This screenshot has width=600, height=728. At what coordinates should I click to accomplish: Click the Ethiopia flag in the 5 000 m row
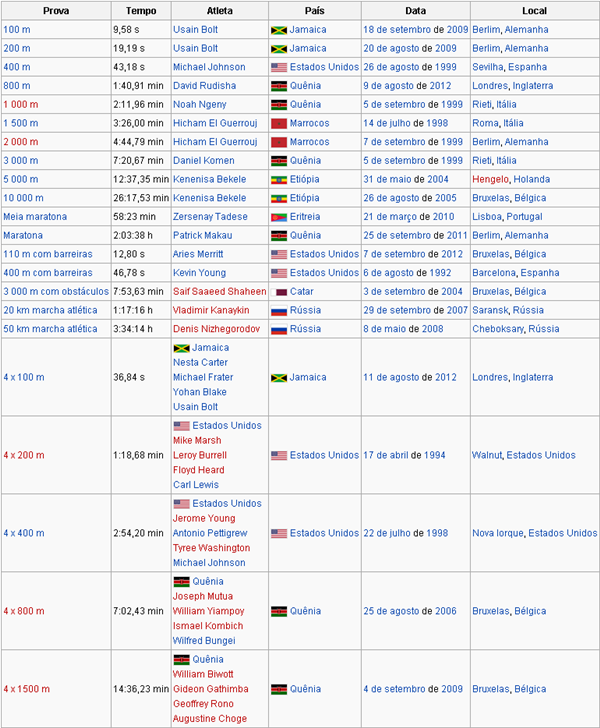[x=279, y=180]
